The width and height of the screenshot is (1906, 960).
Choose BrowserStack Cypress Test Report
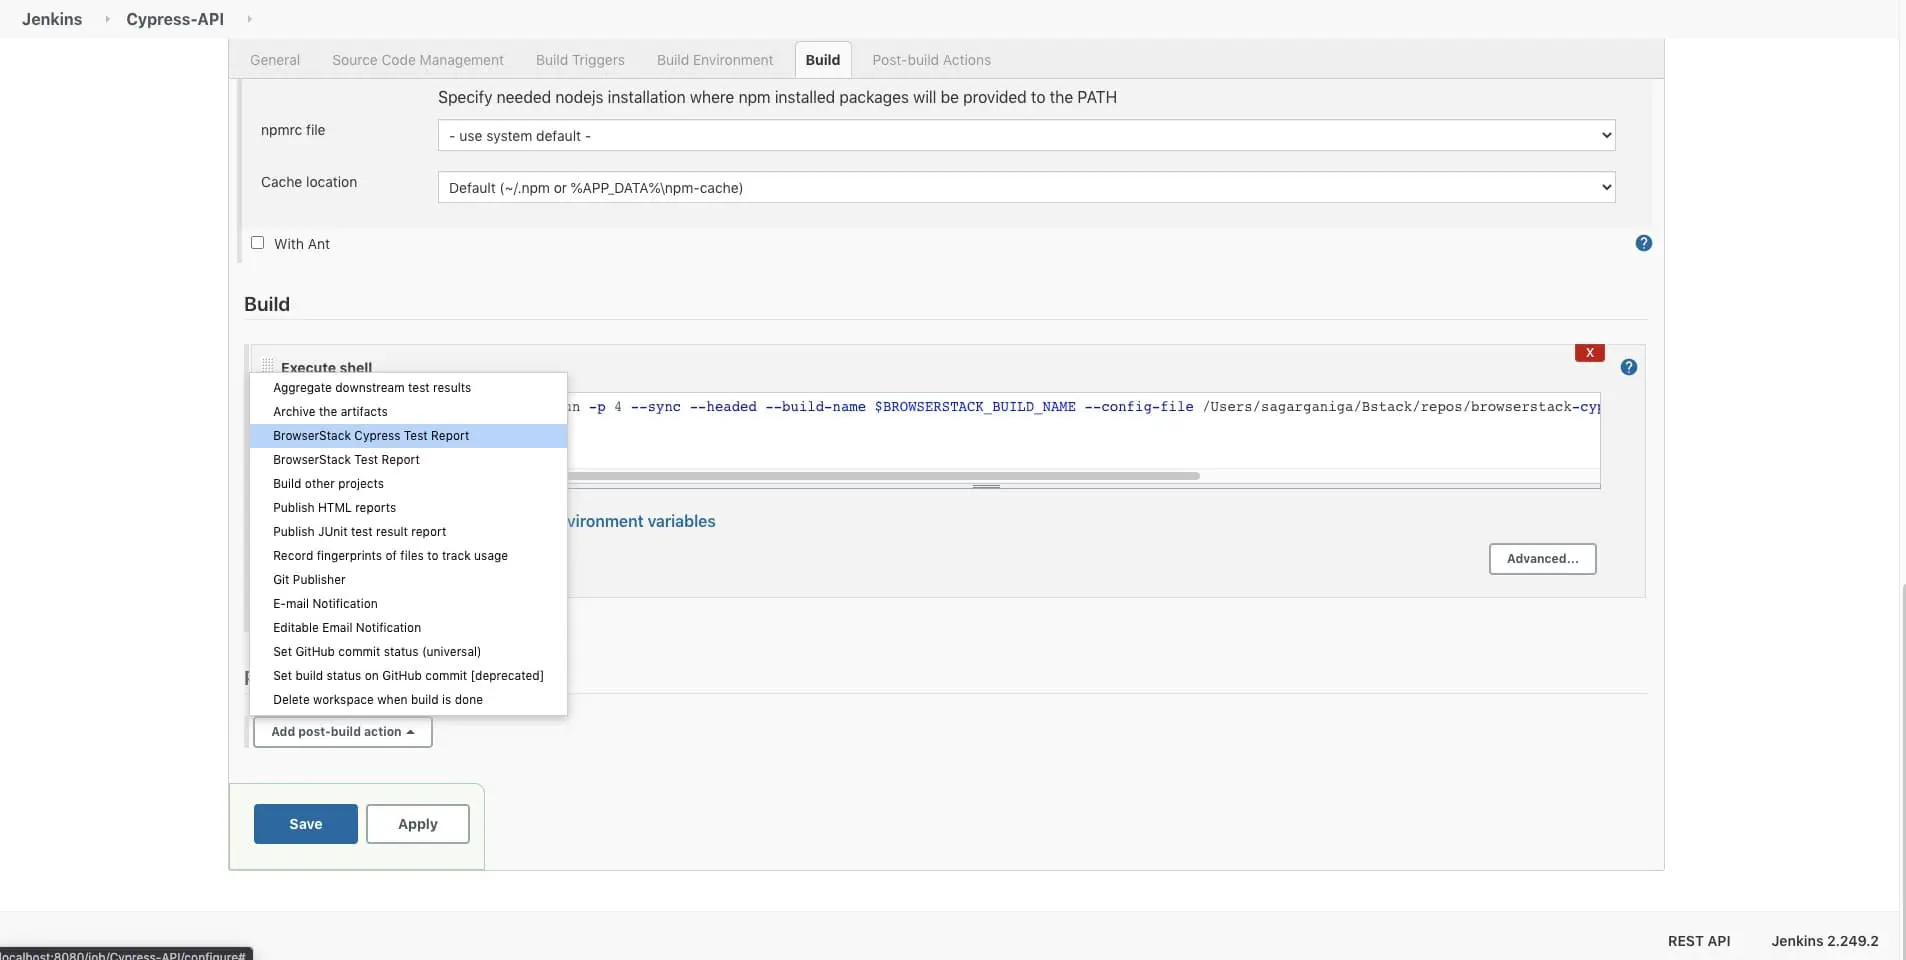(371, 436)
